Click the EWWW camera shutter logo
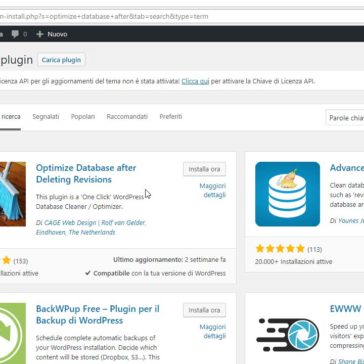The width and height of the screenshot is (364, 364). (287, 335)
